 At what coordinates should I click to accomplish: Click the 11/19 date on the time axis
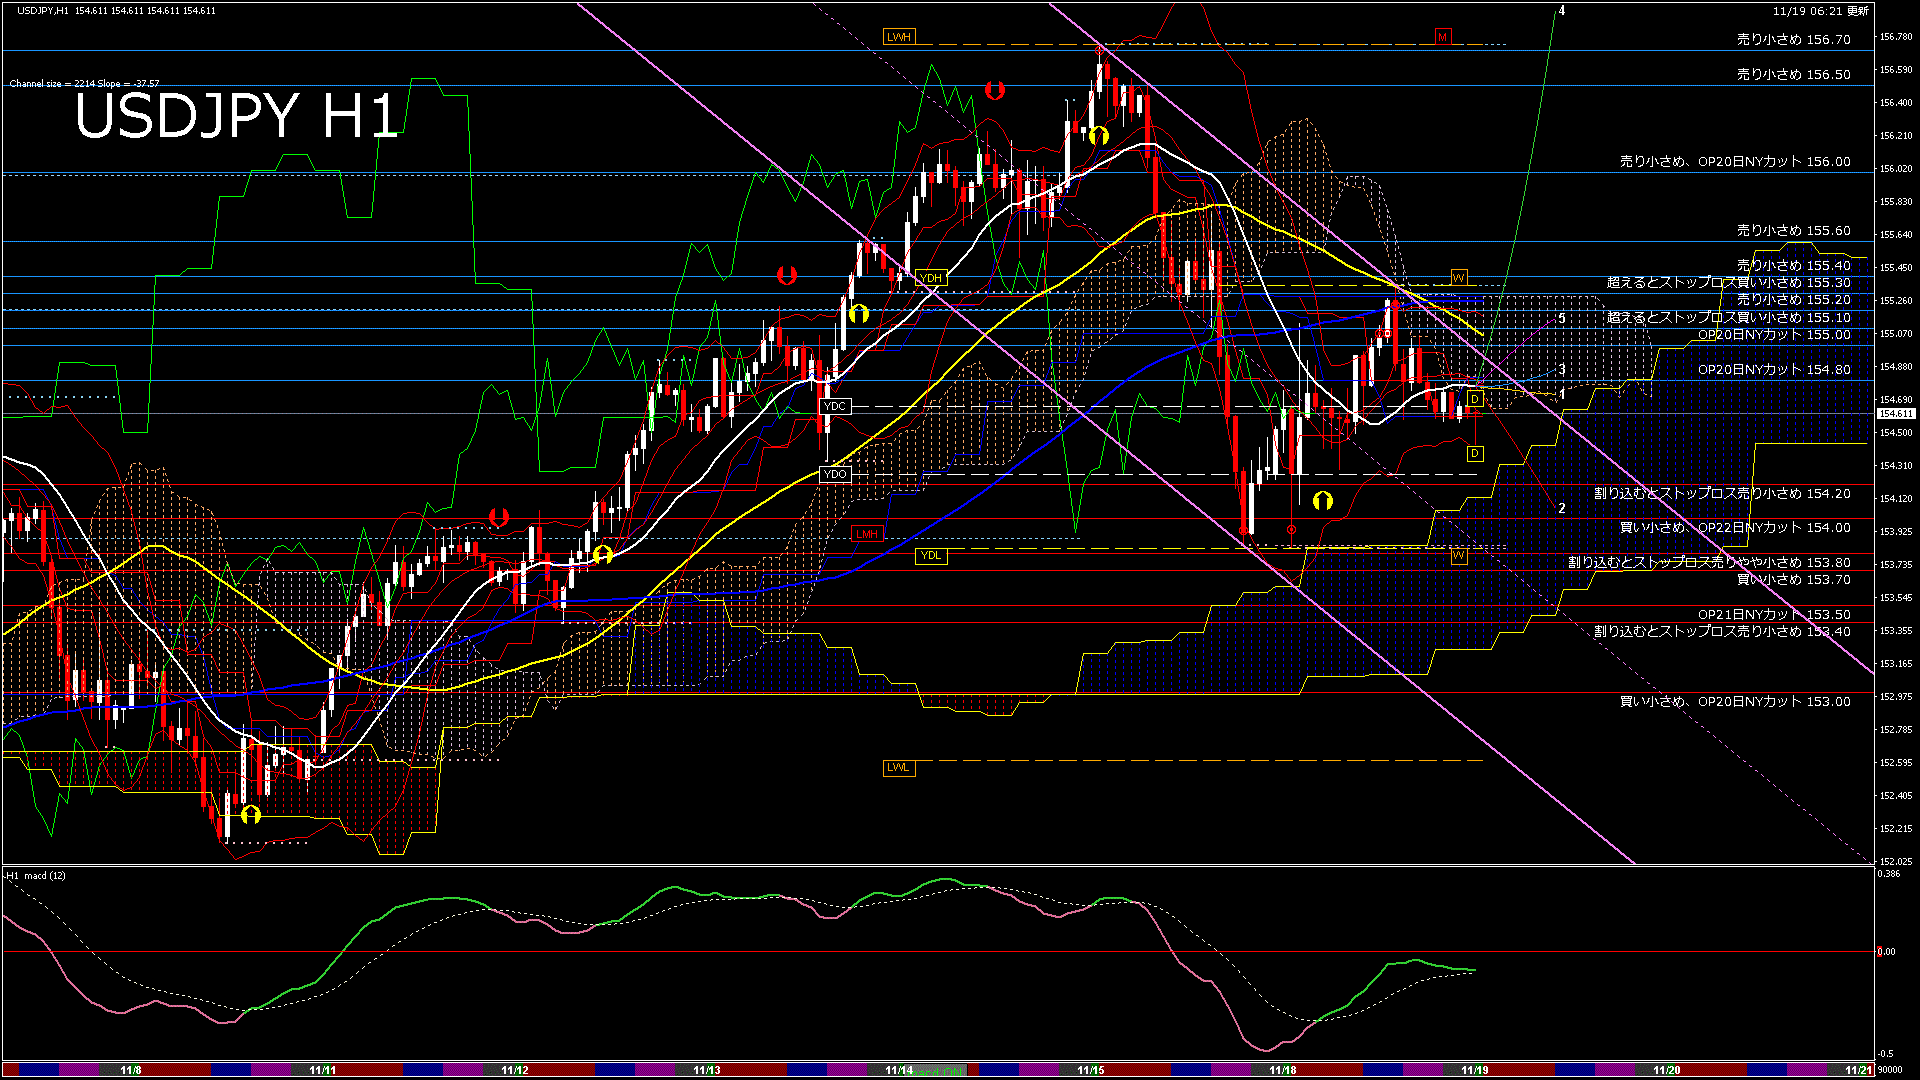click(1475, 1070)
